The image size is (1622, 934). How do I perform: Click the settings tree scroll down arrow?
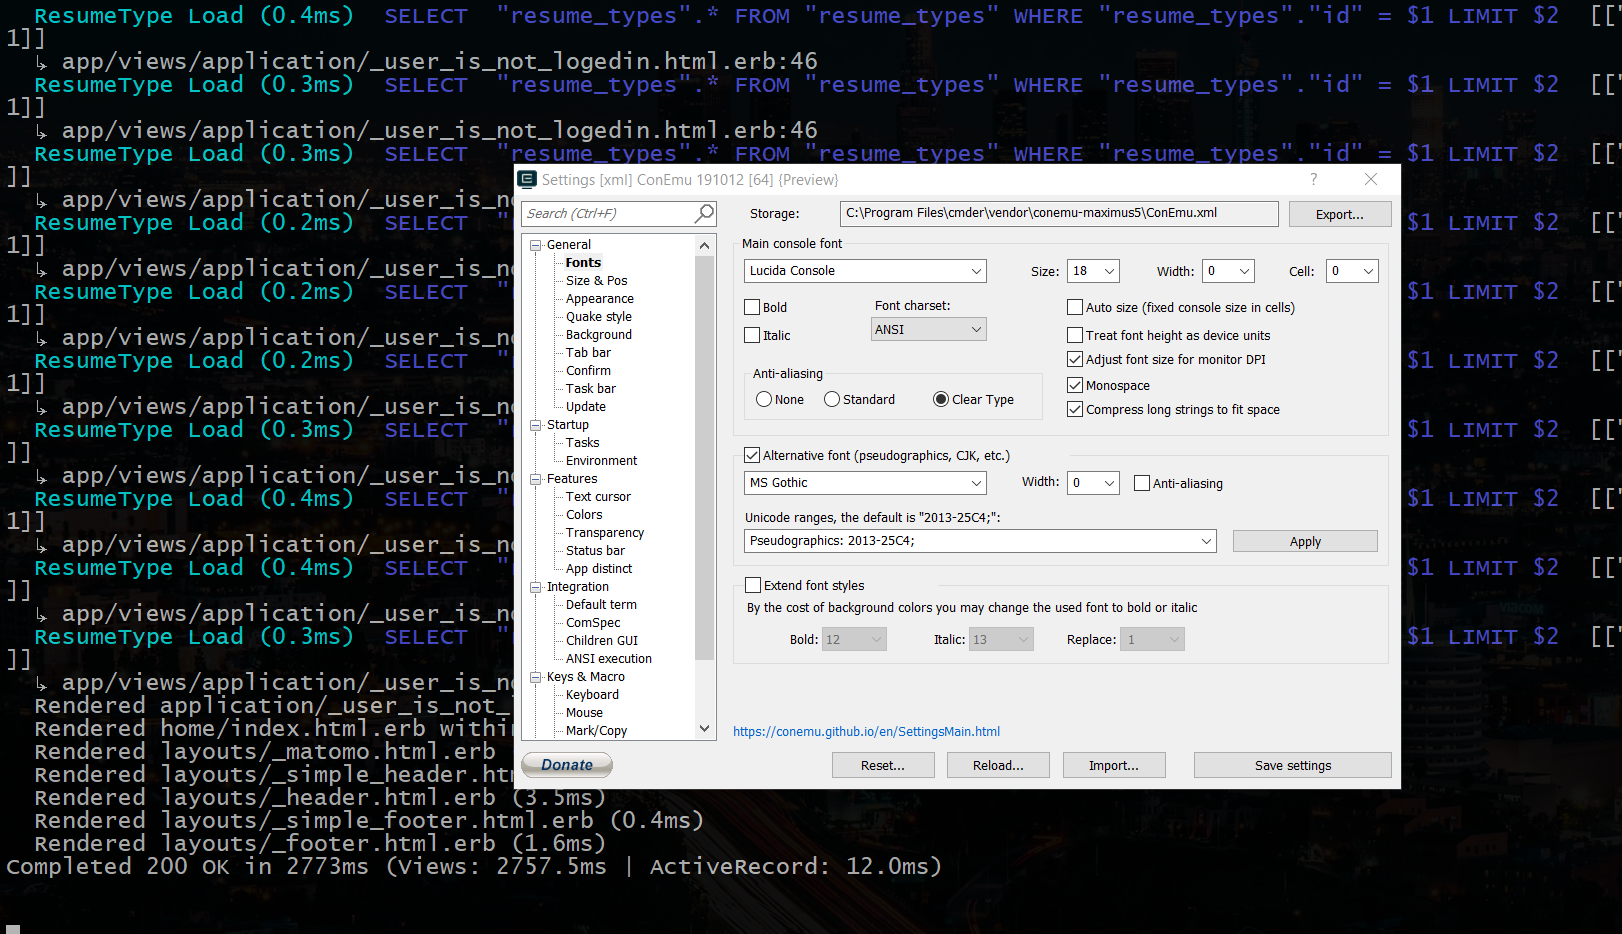[705, 729]
